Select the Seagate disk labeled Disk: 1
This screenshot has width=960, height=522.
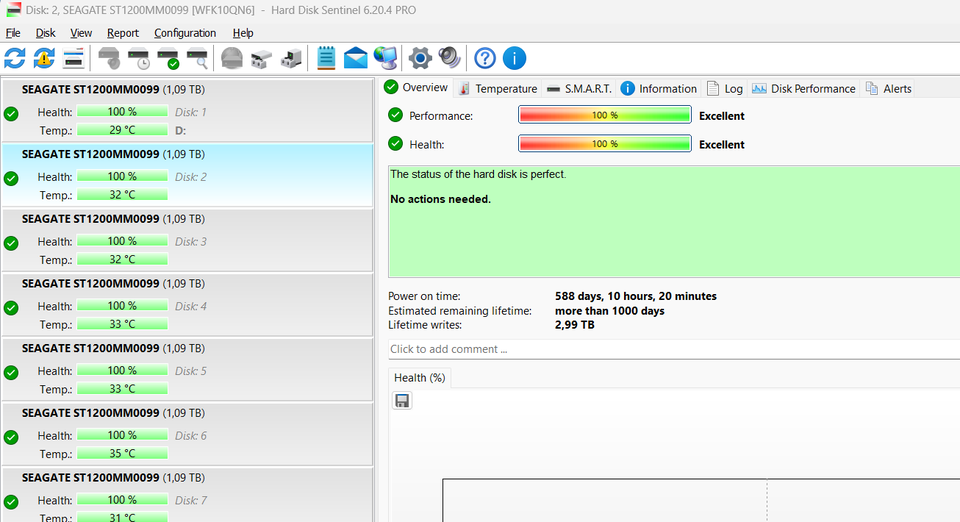(187, 110)
